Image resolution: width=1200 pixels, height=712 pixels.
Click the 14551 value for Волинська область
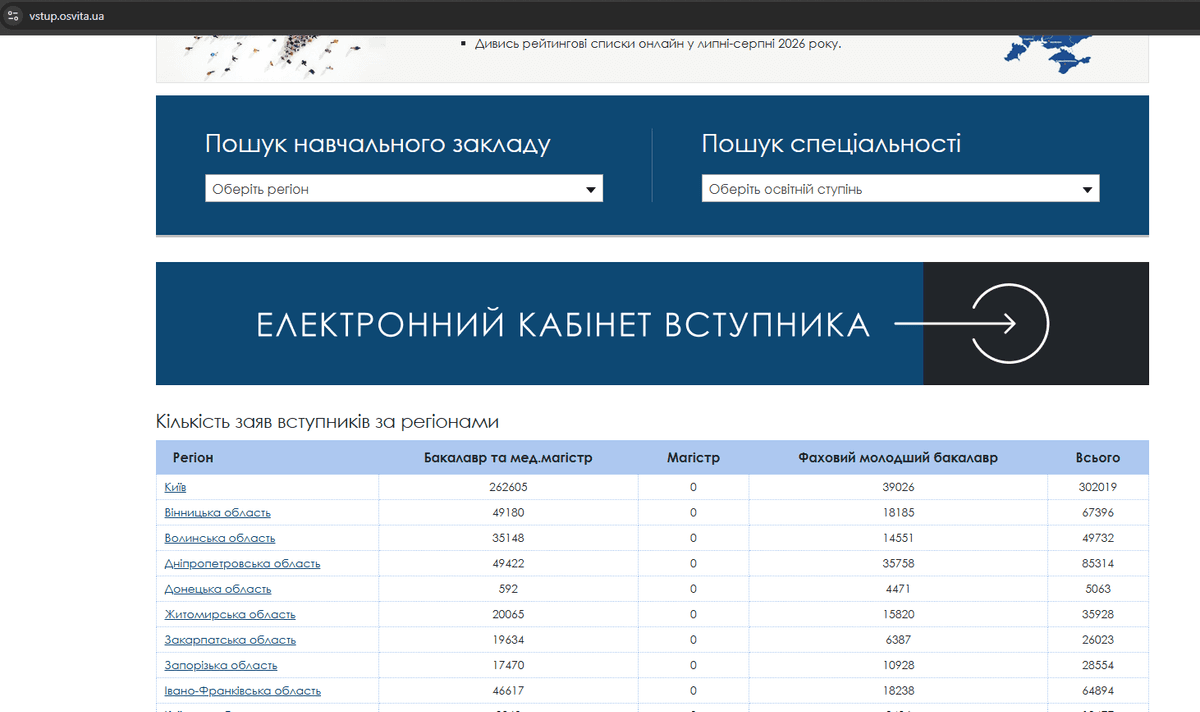(x=898, y=538)
